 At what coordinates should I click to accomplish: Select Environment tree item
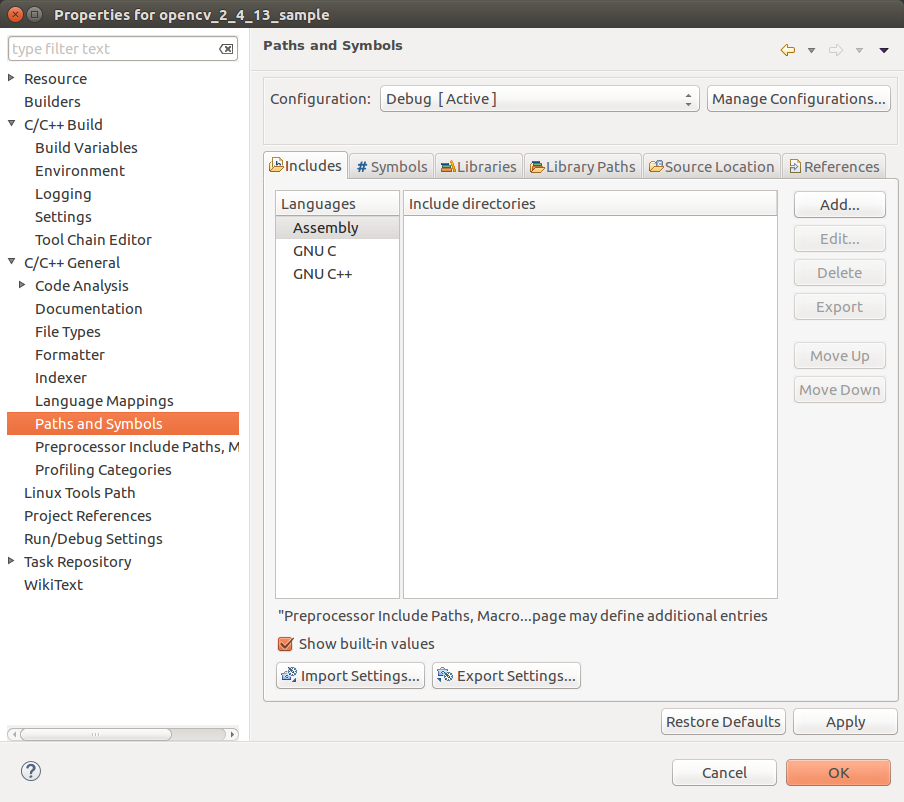point(80,171)
